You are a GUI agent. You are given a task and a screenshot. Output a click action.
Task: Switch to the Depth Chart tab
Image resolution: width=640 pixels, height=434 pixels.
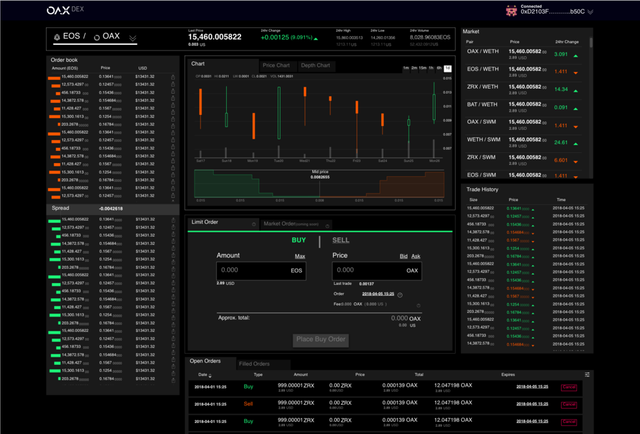tap(315, 65)
